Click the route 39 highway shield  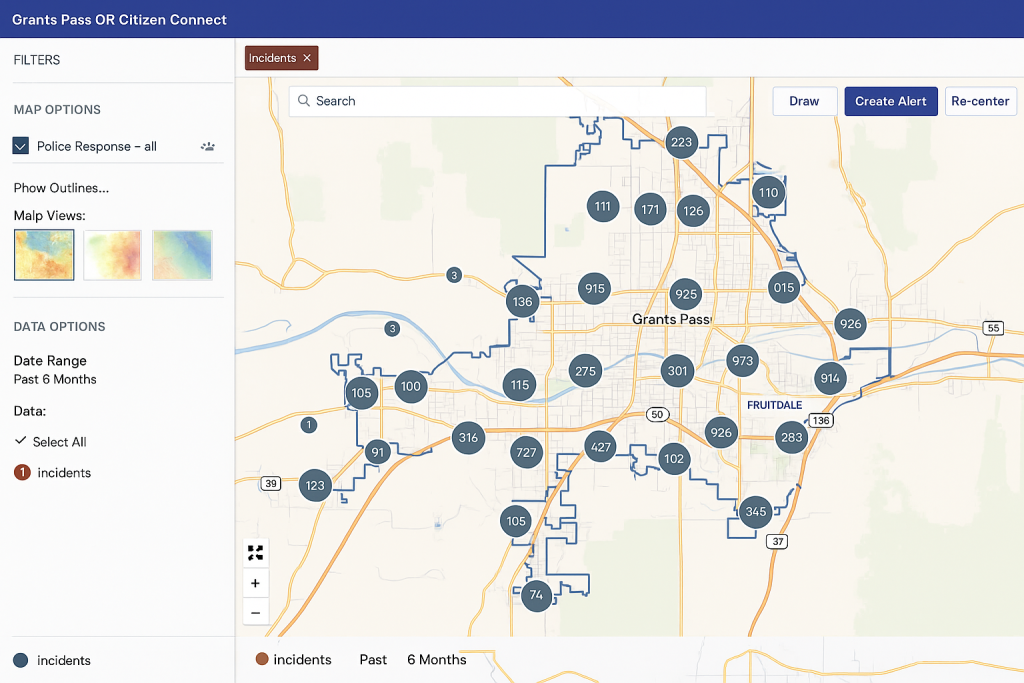pyautogui.click(x=271, y=483)
